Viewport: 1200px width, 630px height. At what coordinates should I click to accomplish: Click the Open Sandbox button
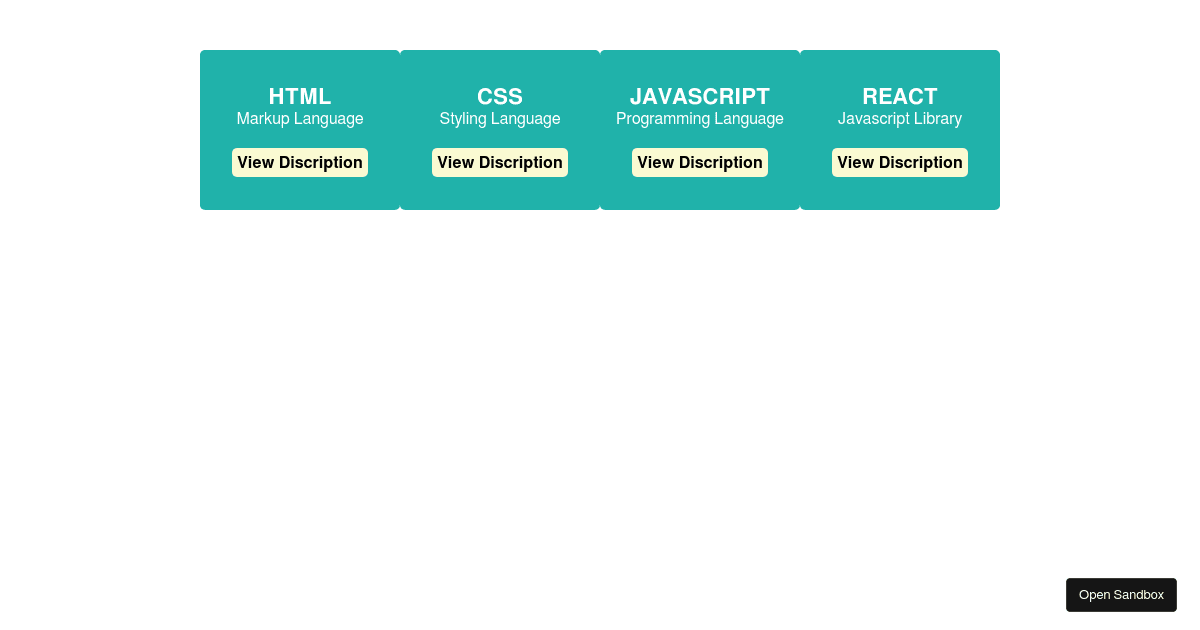pos(1121,595)
